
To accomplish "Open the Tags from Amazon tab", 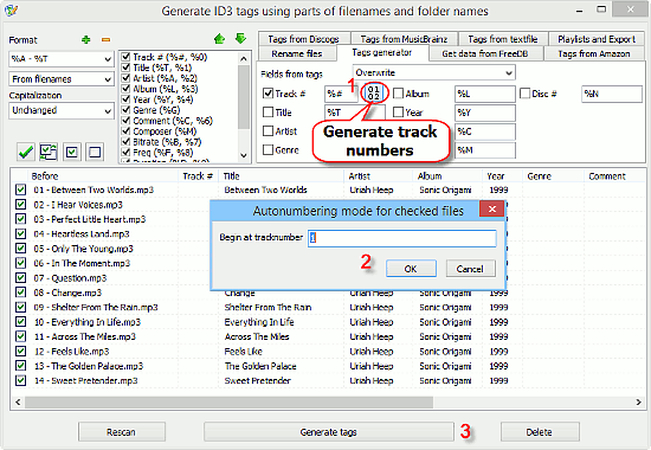I will (594, 53).
